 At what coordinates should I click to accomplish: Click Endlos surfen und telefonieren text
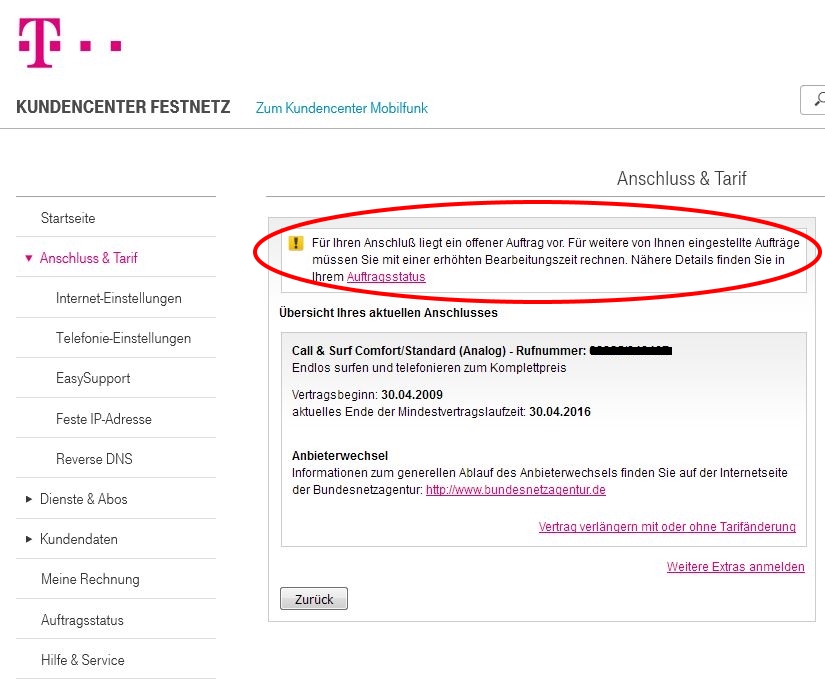click(429, 368)
